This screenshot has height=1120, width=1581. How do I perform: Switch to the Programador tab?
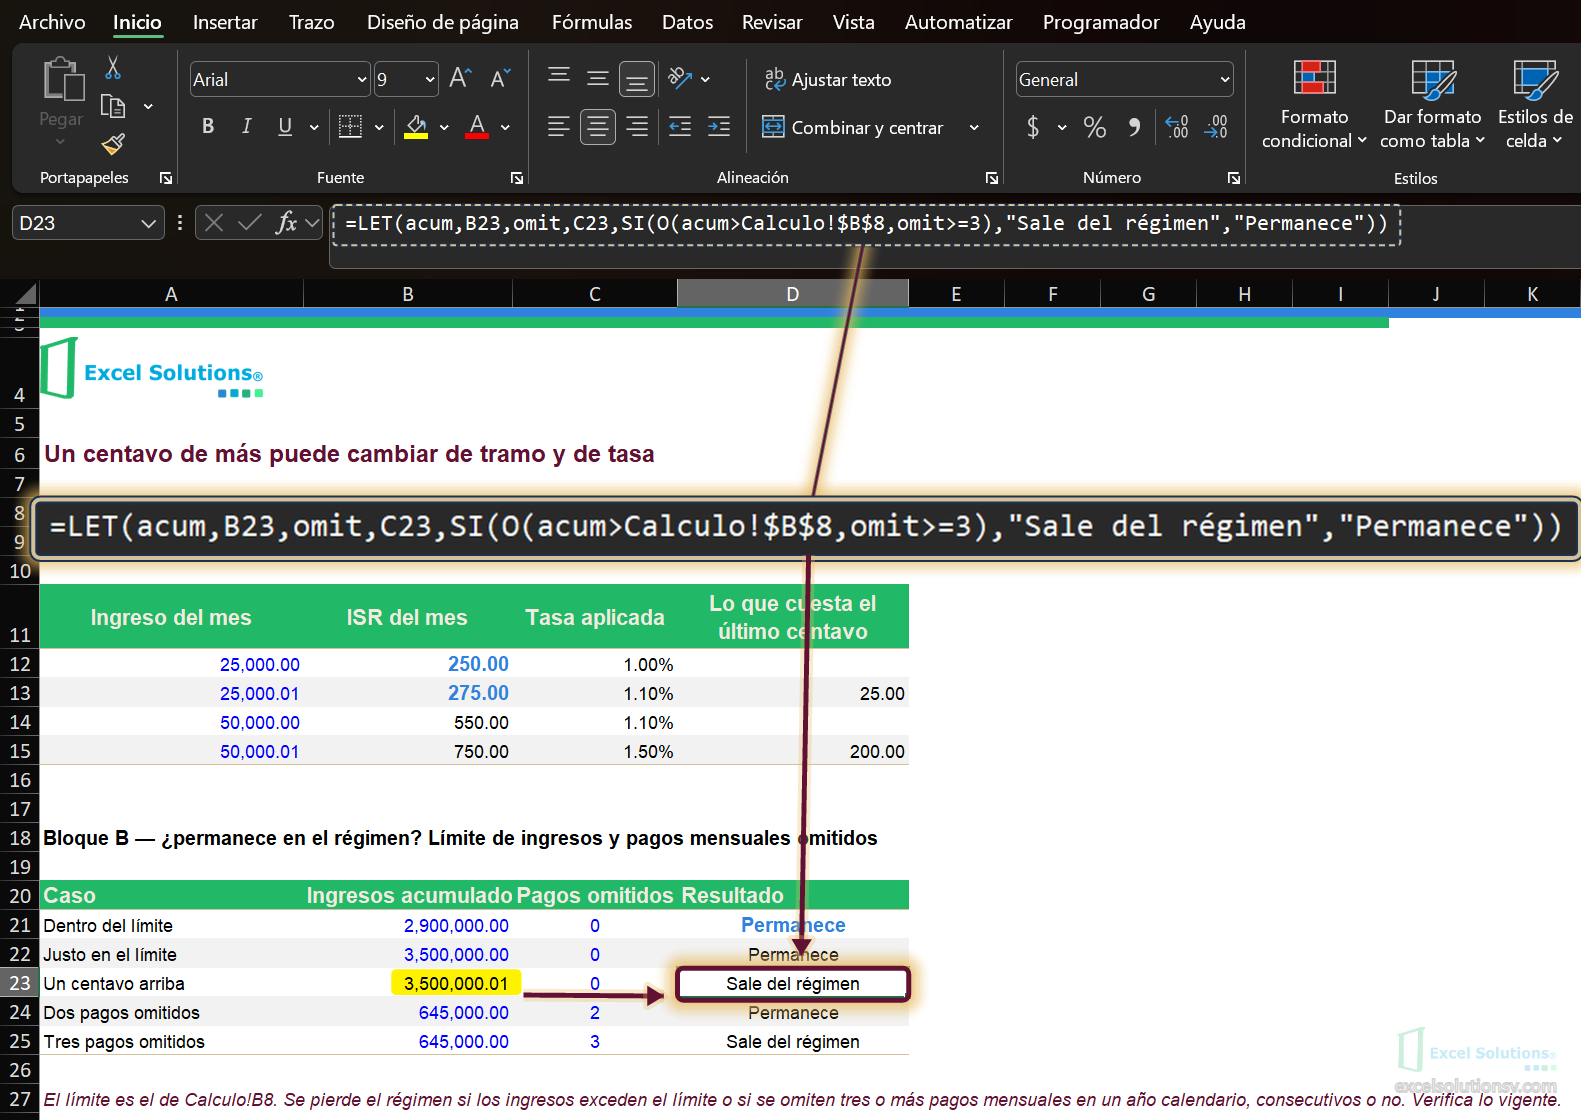pyautogui.click(x=1101, y=22)
